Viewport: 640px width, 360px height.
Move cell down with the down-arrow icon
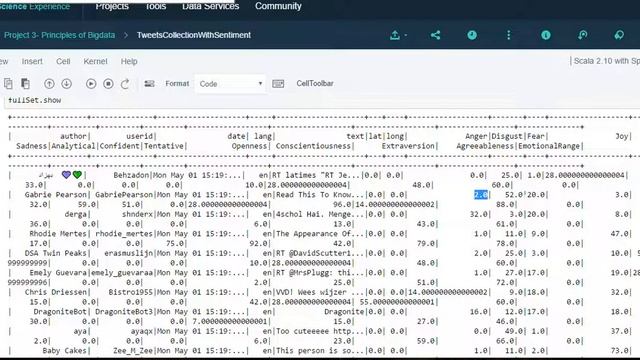point(67,84)
